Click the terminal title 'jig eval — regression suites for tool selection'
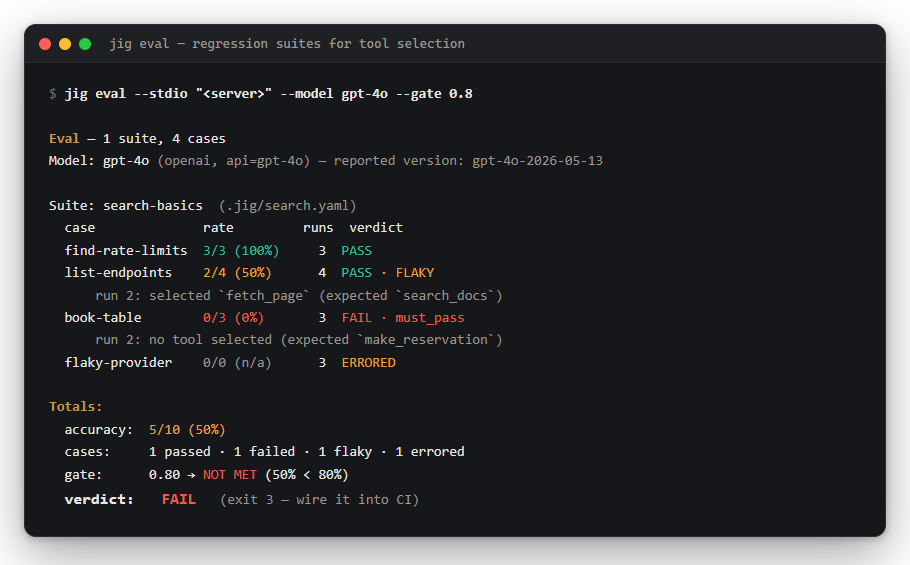The image size is (910, 565). coord(287,44)
